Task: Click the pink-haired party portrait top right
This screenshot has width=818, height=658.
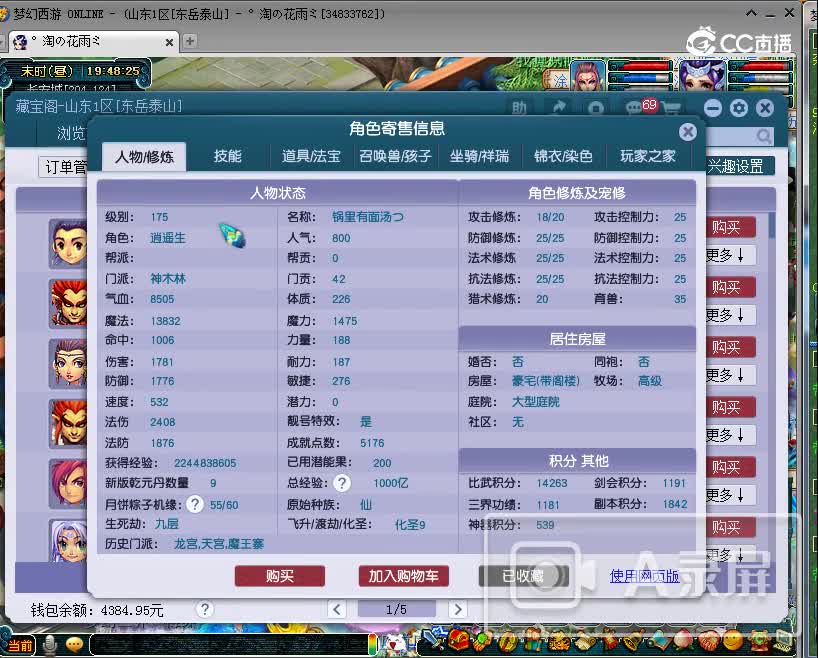Action: [x=588, y=76]
